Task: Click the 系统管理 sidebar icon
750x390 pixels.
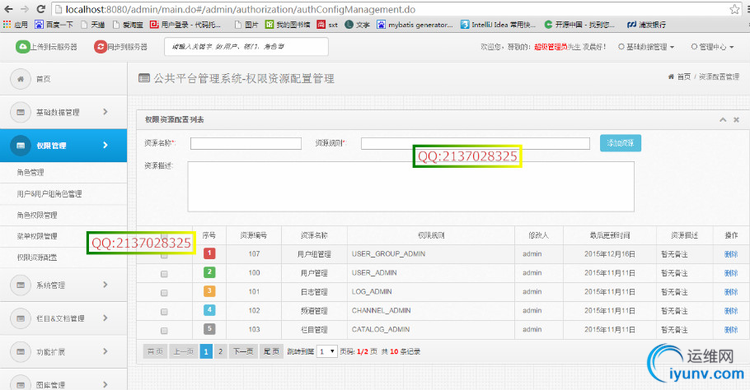Action: tap(20, 285)
